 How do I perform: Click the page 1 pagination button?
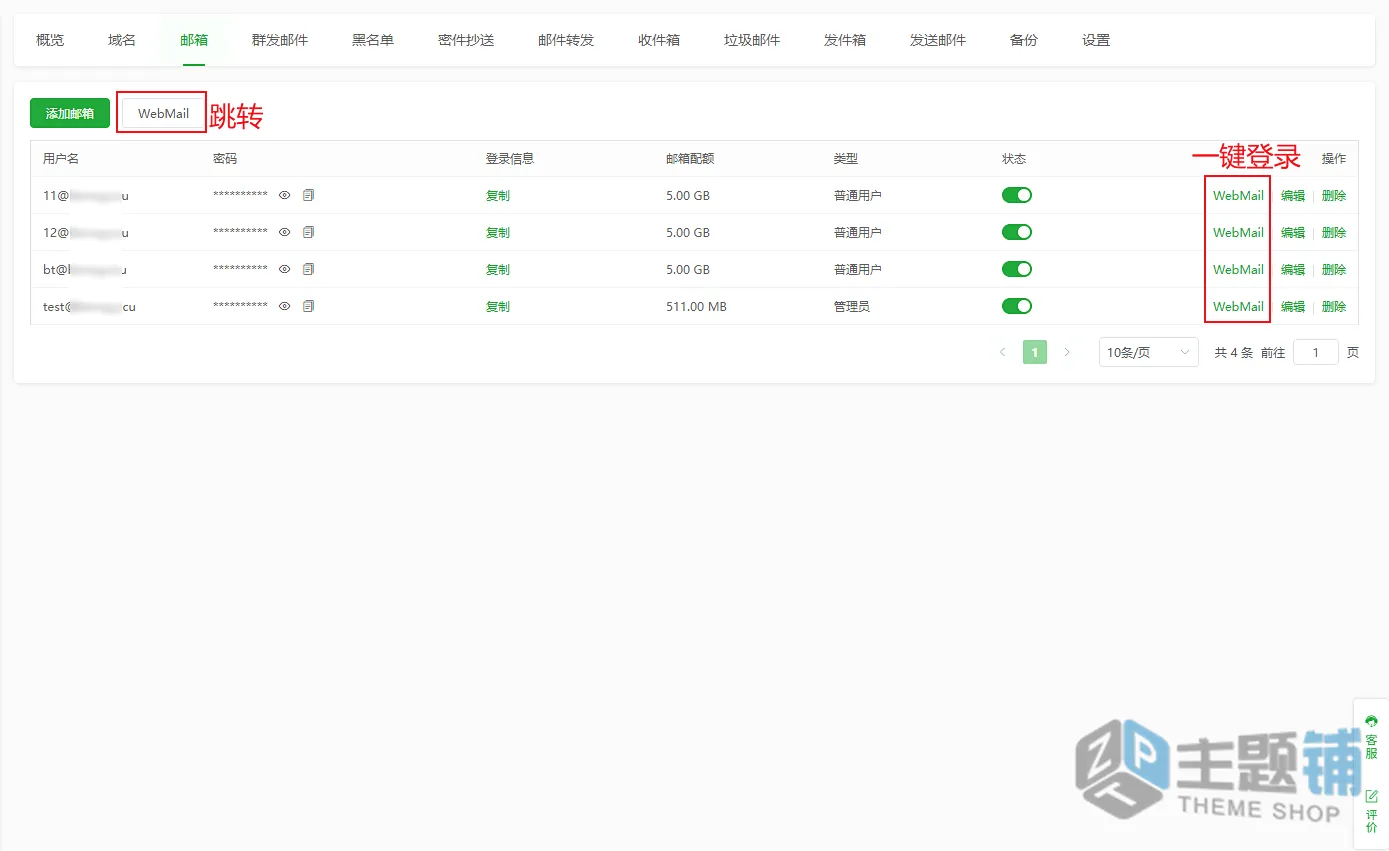1035,352
